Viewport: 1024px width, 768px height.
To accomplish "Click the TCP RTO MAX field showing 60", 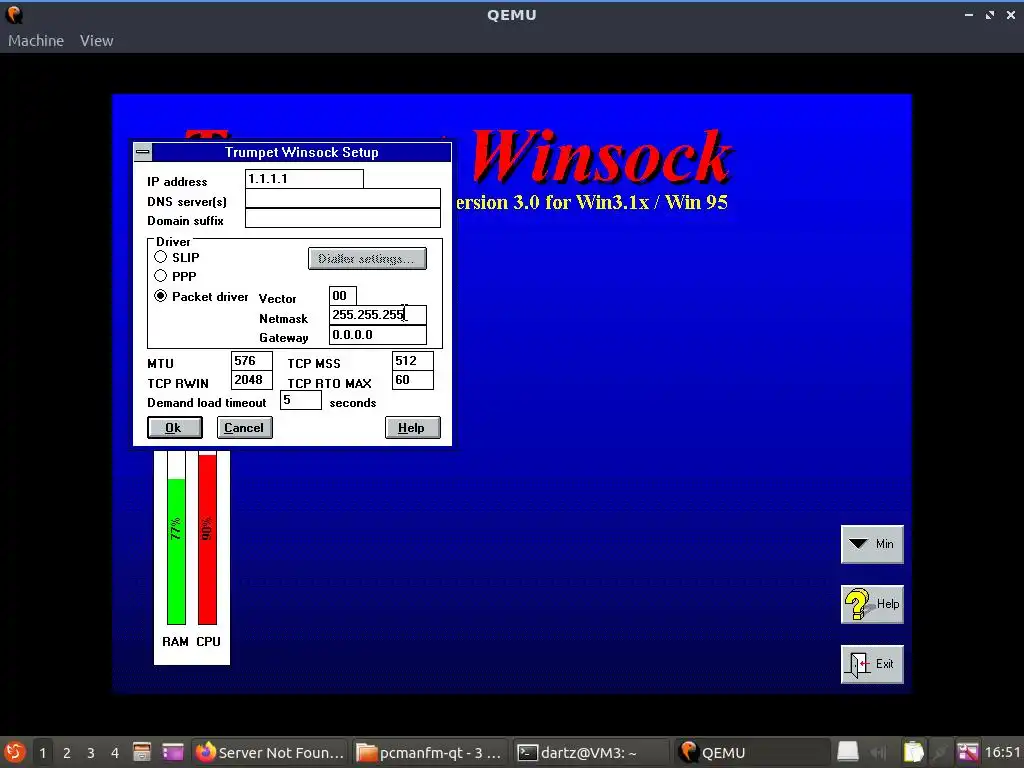I will [413, 380].
